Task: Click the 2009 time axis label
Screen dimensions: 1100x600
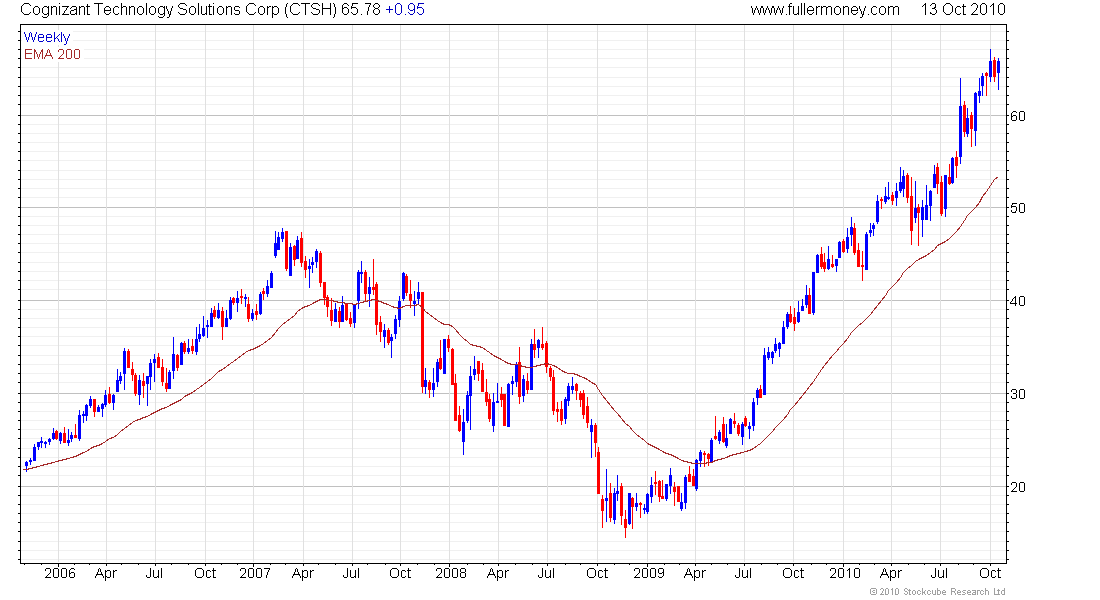Action: pos(648,573)
